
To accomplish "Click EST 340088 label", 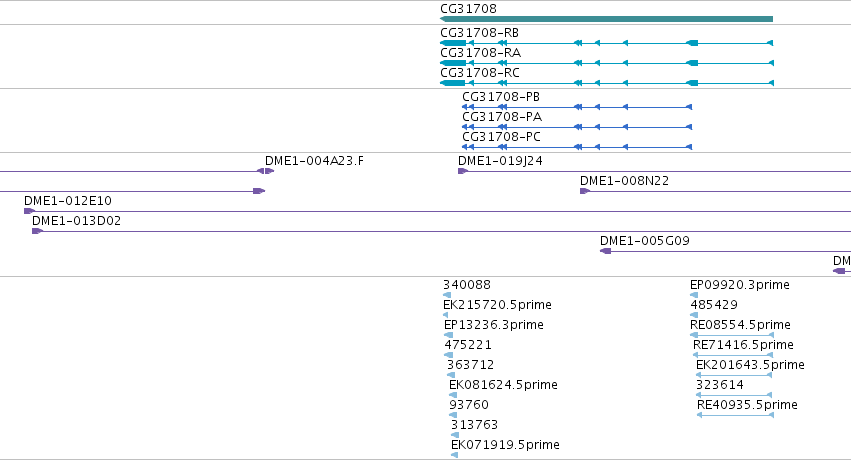I will [467, 285].
